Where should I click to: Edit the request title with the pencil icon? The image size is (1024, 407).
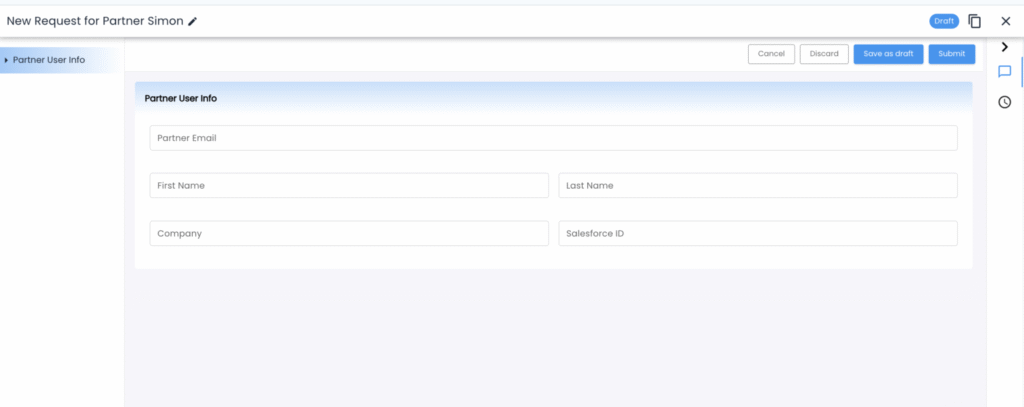pos(193,22)
